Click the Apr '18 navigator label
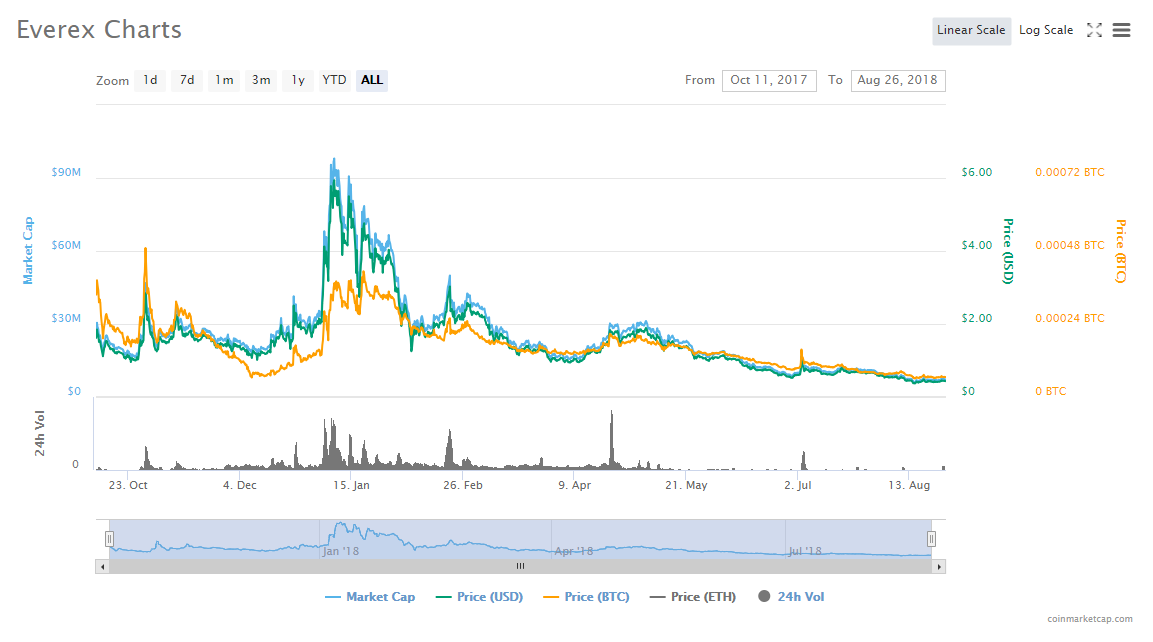Viewport: 1153px width, 642px height. click(574, 551)
